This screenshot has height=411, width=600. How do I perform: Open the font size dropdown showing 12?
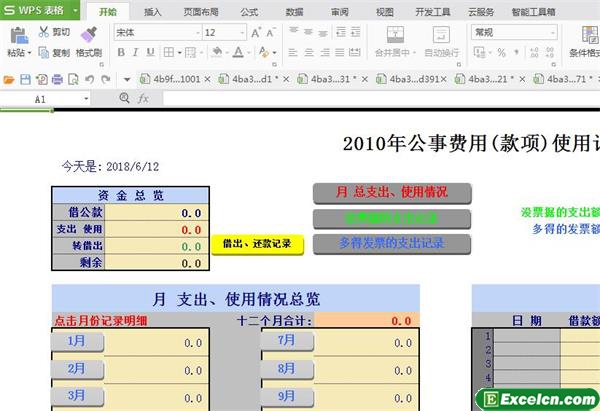click(241, 32)
